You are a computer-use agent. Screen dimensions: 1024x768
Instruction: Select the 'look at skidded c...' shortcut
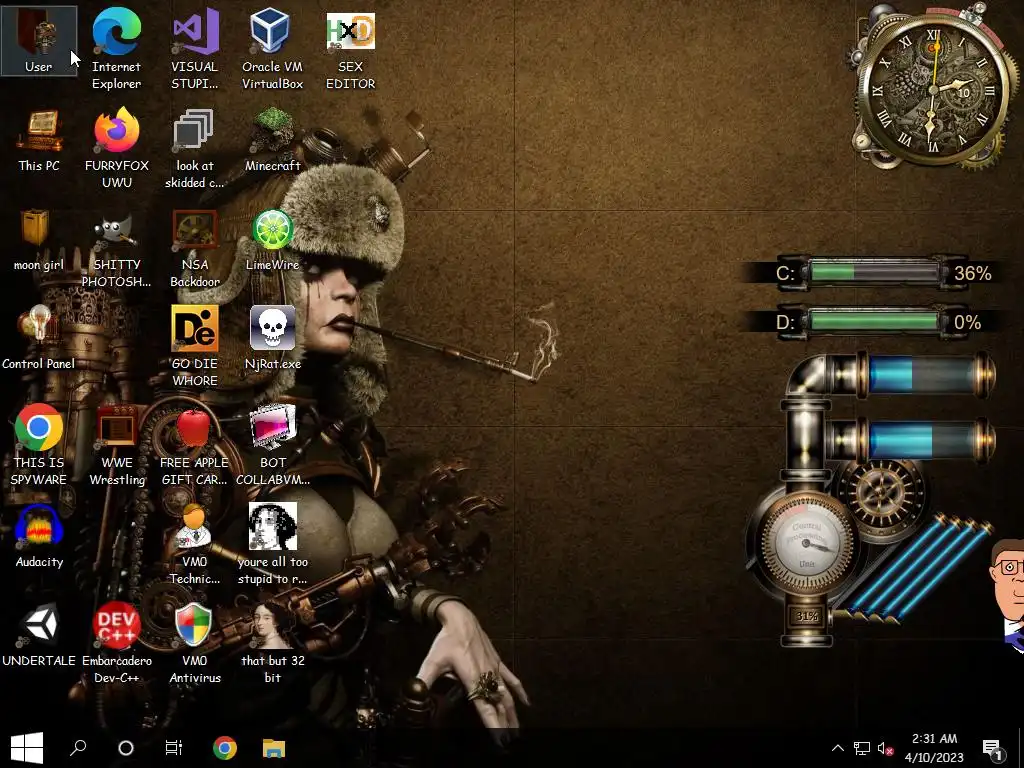click(x=195, y=148)
